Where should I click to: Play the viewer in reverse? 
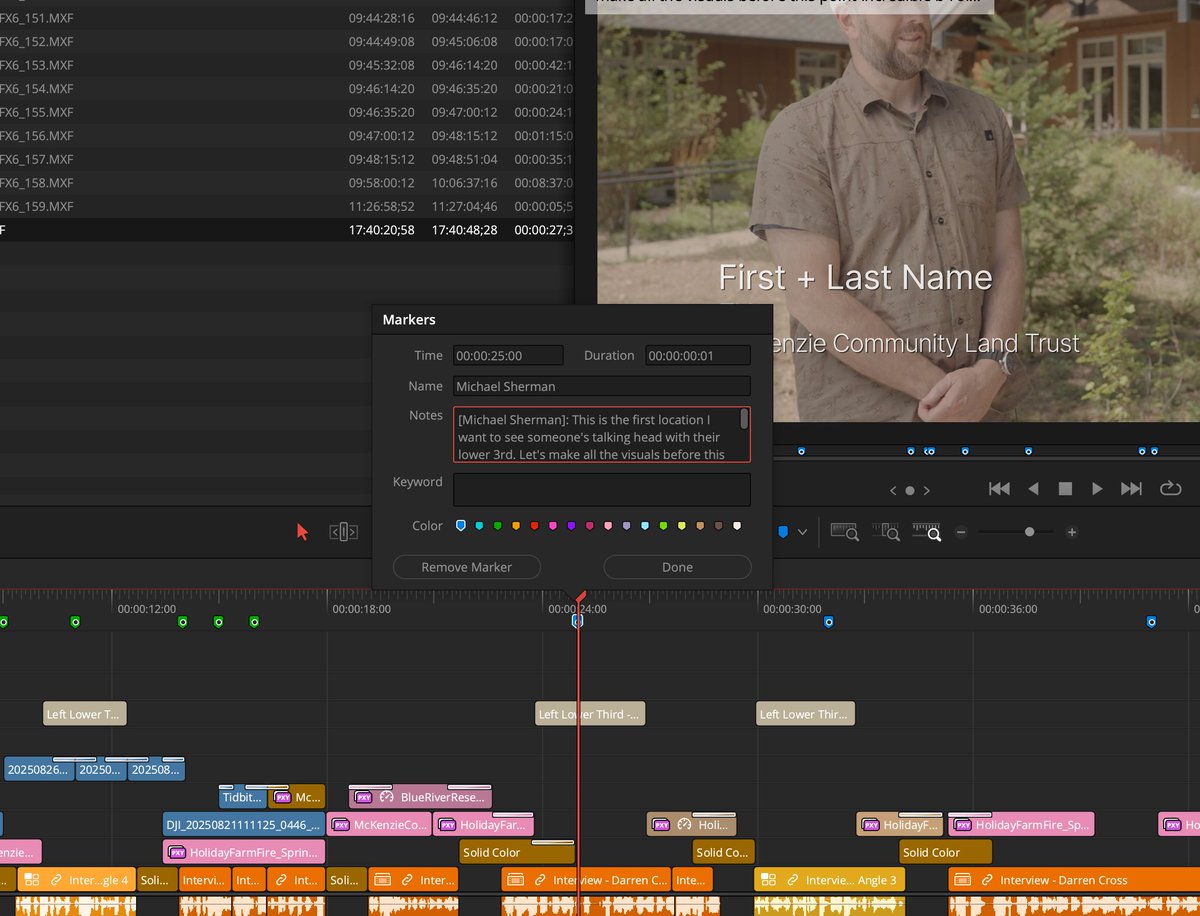(x=1034, y=488)
